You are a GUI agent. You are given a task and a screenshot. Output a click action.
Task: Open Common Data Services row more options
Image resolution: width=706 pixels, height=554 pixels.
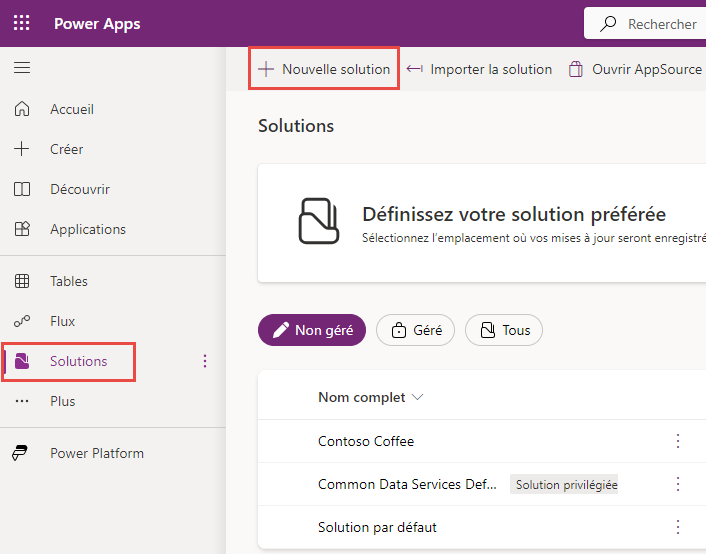[x=678, y=484]
